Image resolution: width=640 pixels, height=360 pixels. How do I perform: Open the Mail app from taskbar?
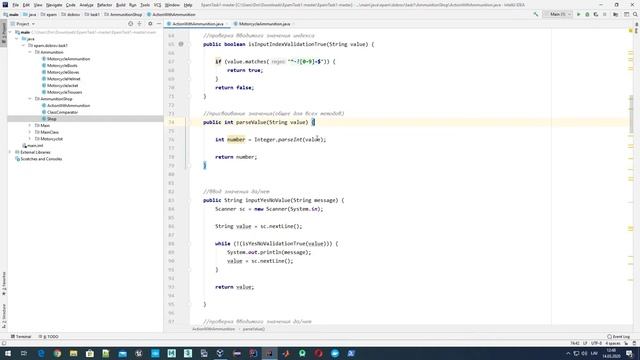(x=122, y=353)
